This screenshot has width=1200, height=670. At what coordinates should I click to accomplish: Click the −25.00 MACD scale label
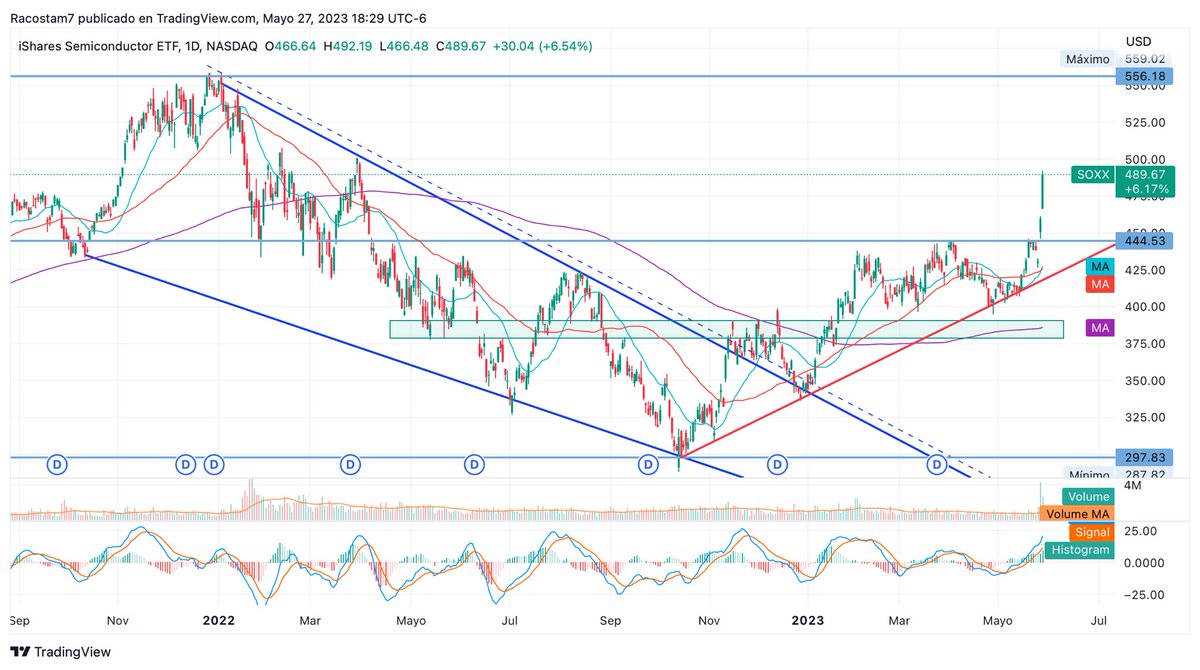(x=1145, y=595)
